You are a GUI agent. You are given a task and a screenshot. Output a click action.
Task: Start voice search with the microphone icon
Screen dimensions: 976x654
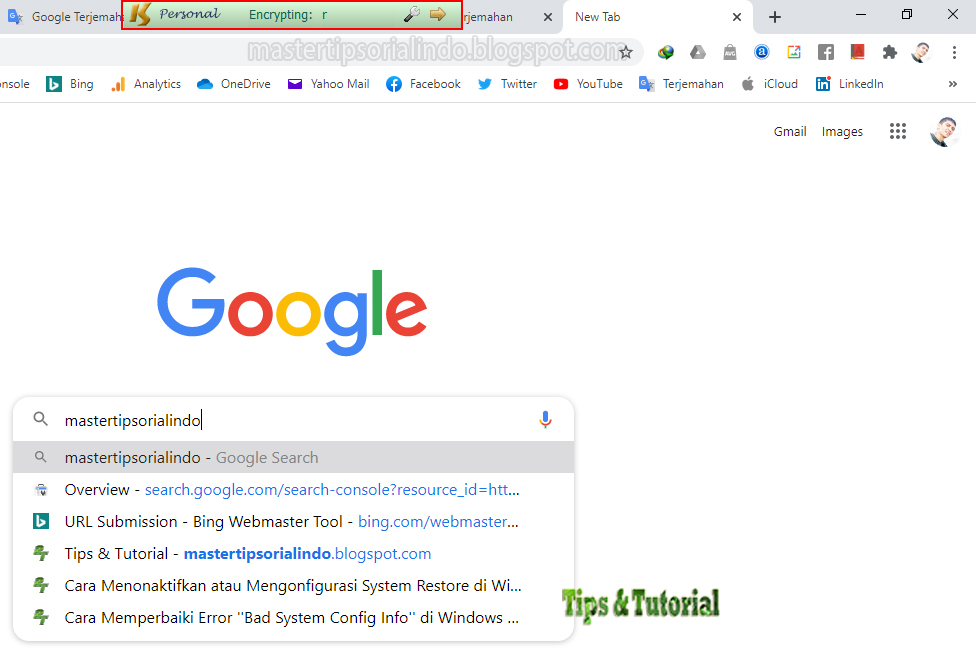coord(546,419)
